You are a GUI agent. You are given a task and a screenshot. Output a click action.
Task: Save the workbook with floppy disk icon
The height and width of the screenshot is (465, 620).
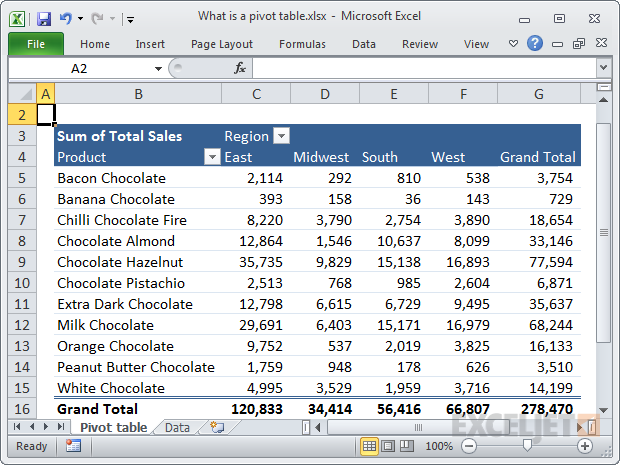[44, 19]
